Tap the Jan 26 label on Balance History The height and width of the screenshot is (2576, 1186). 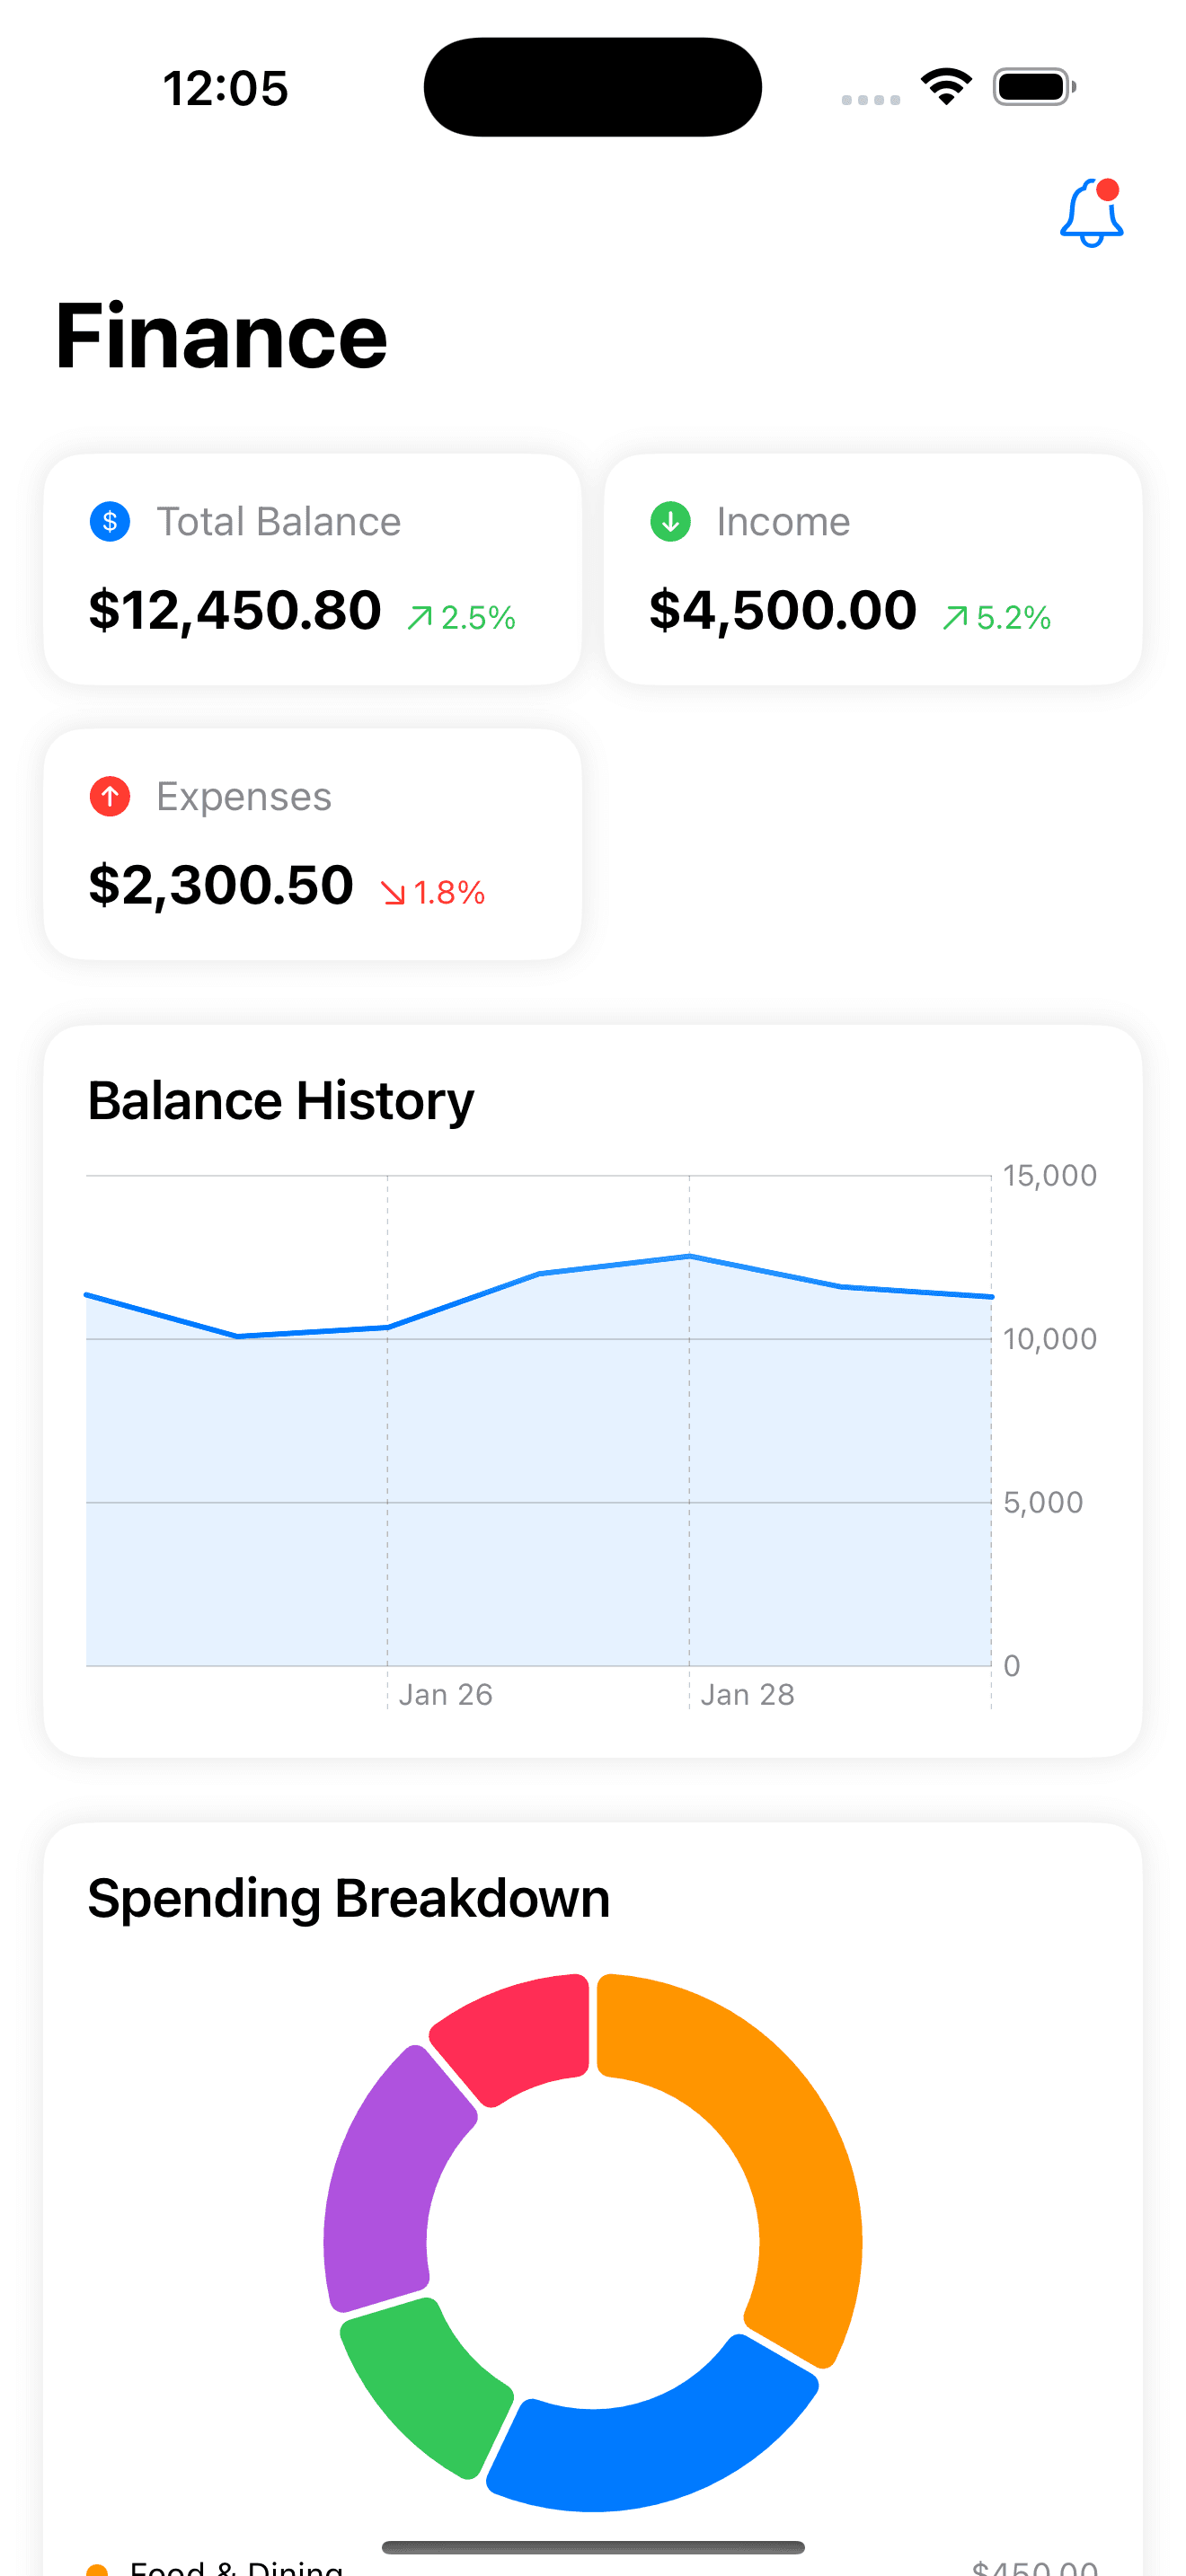[x=445, y=1694]
